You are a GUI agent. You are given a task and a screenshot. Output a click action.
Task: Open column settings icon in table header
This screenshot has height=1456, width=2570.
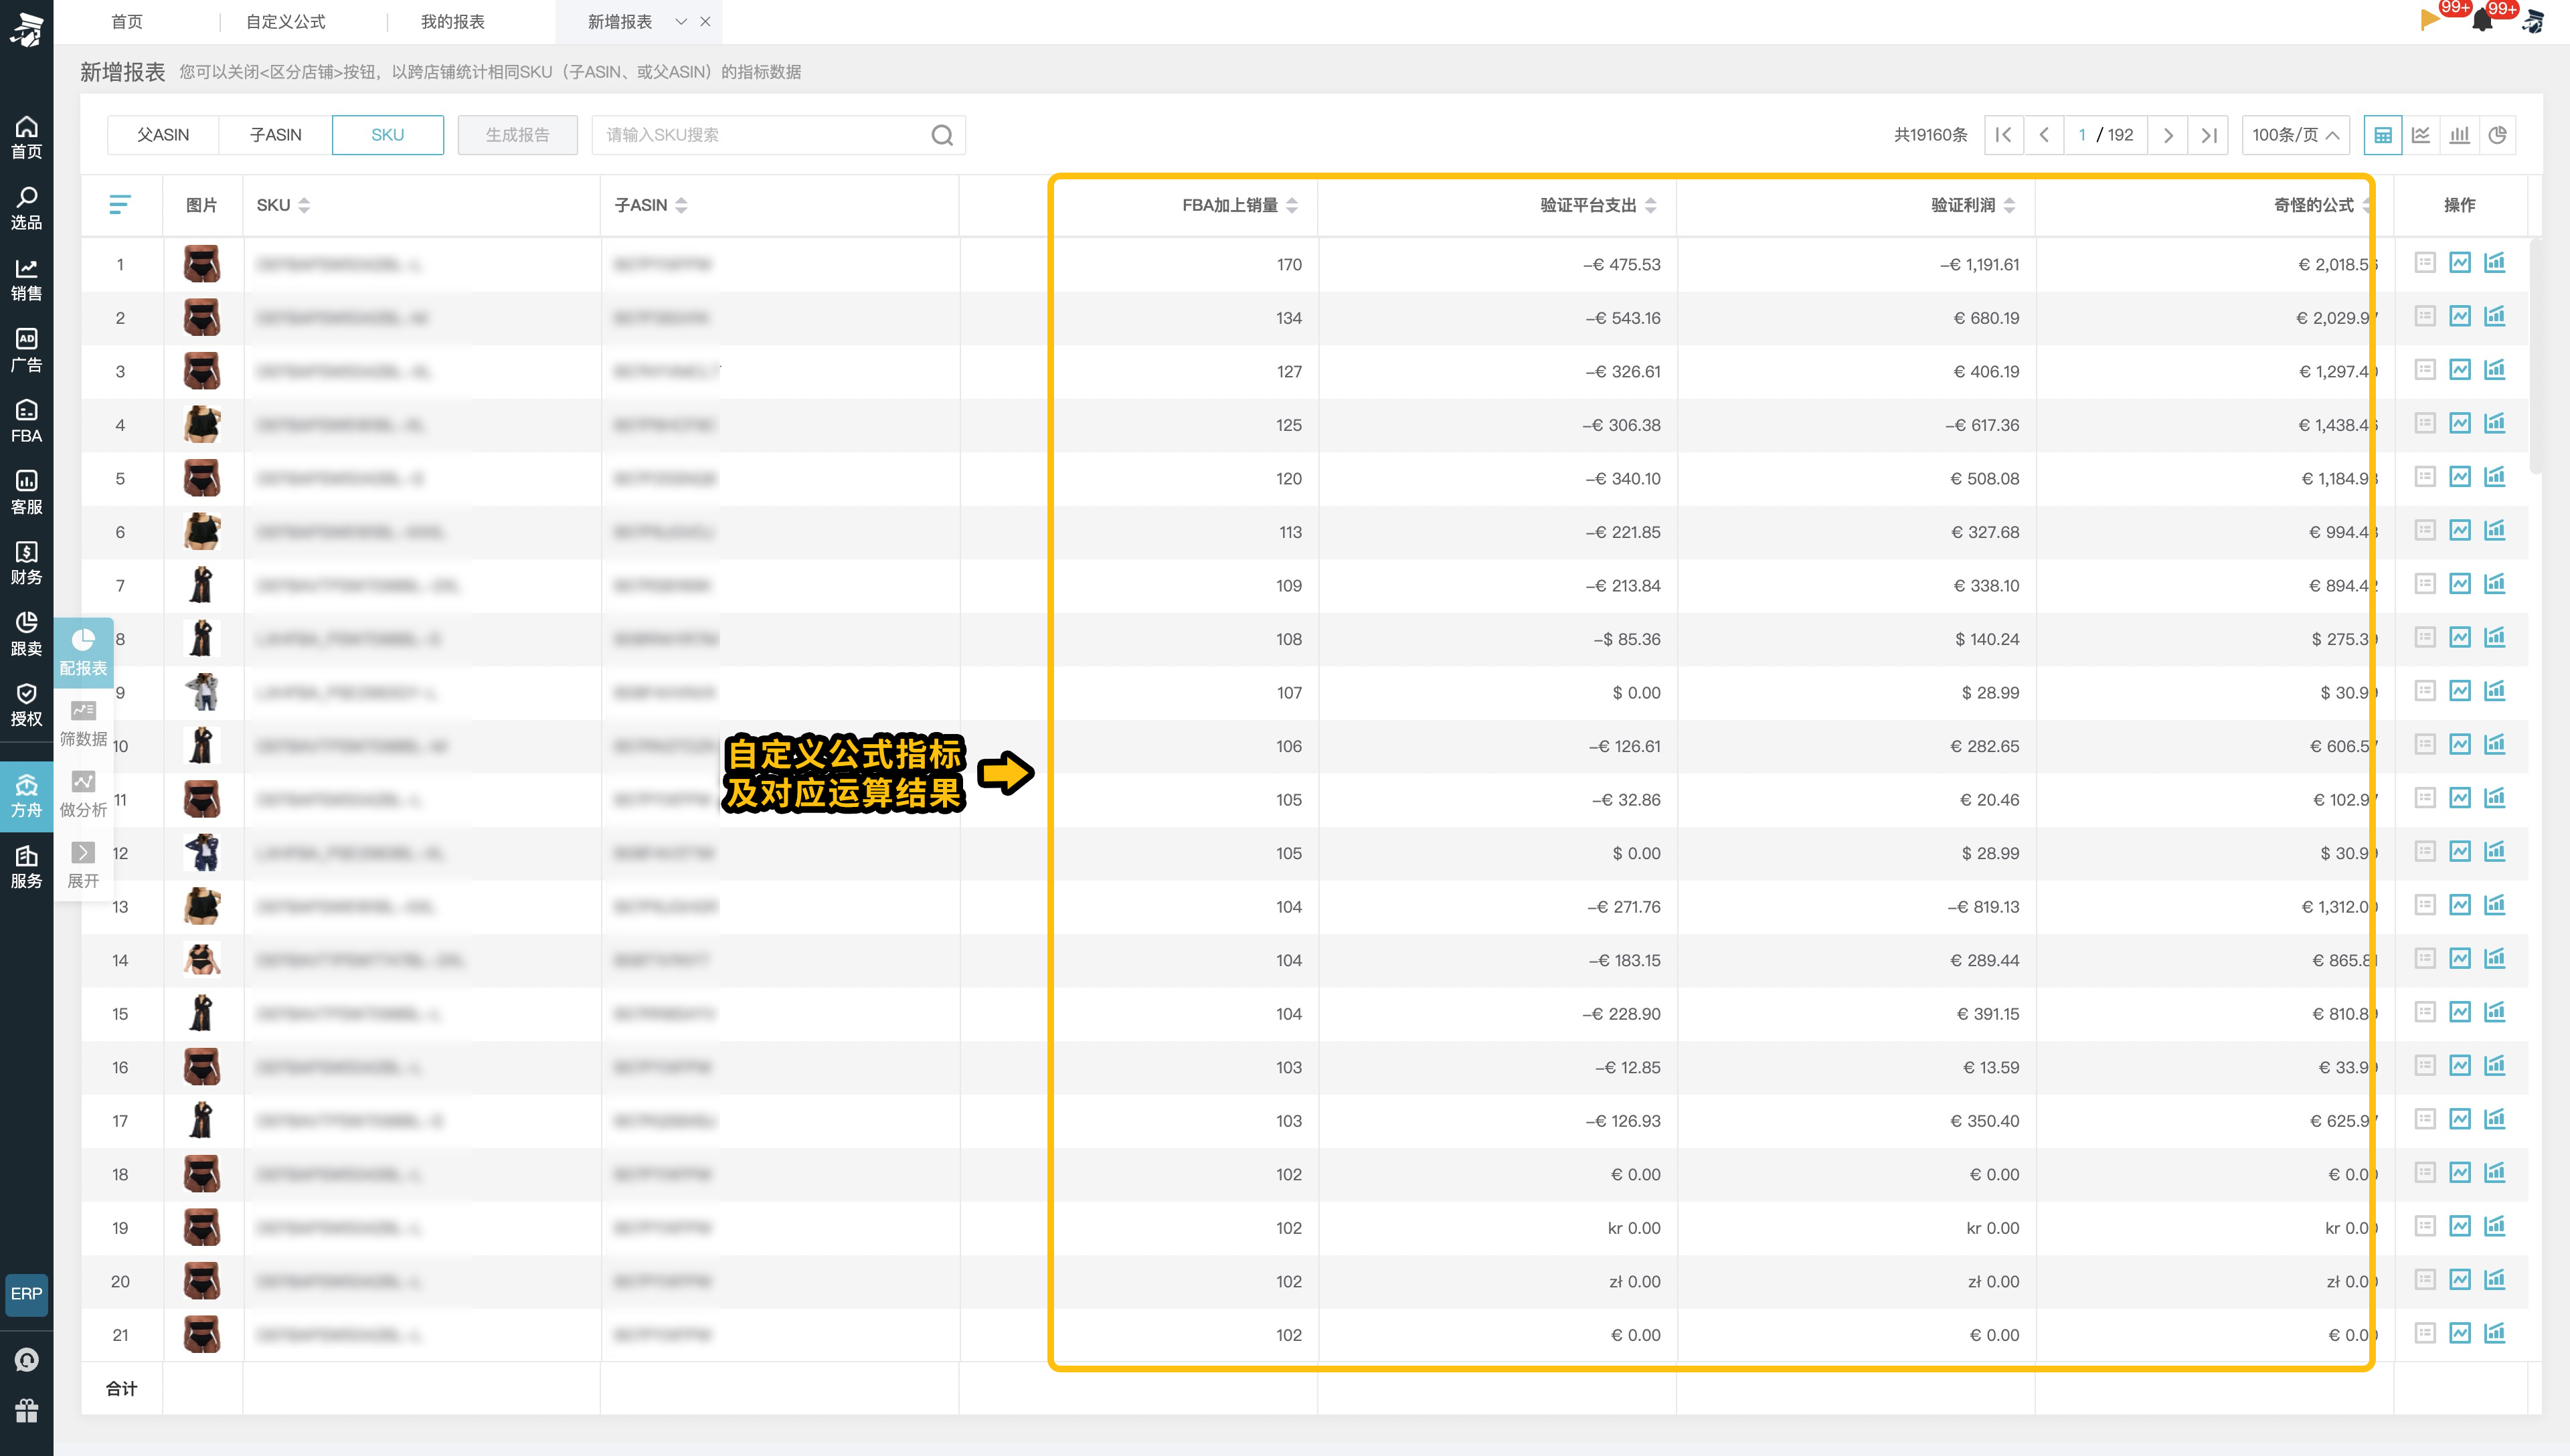coord(120,205)
